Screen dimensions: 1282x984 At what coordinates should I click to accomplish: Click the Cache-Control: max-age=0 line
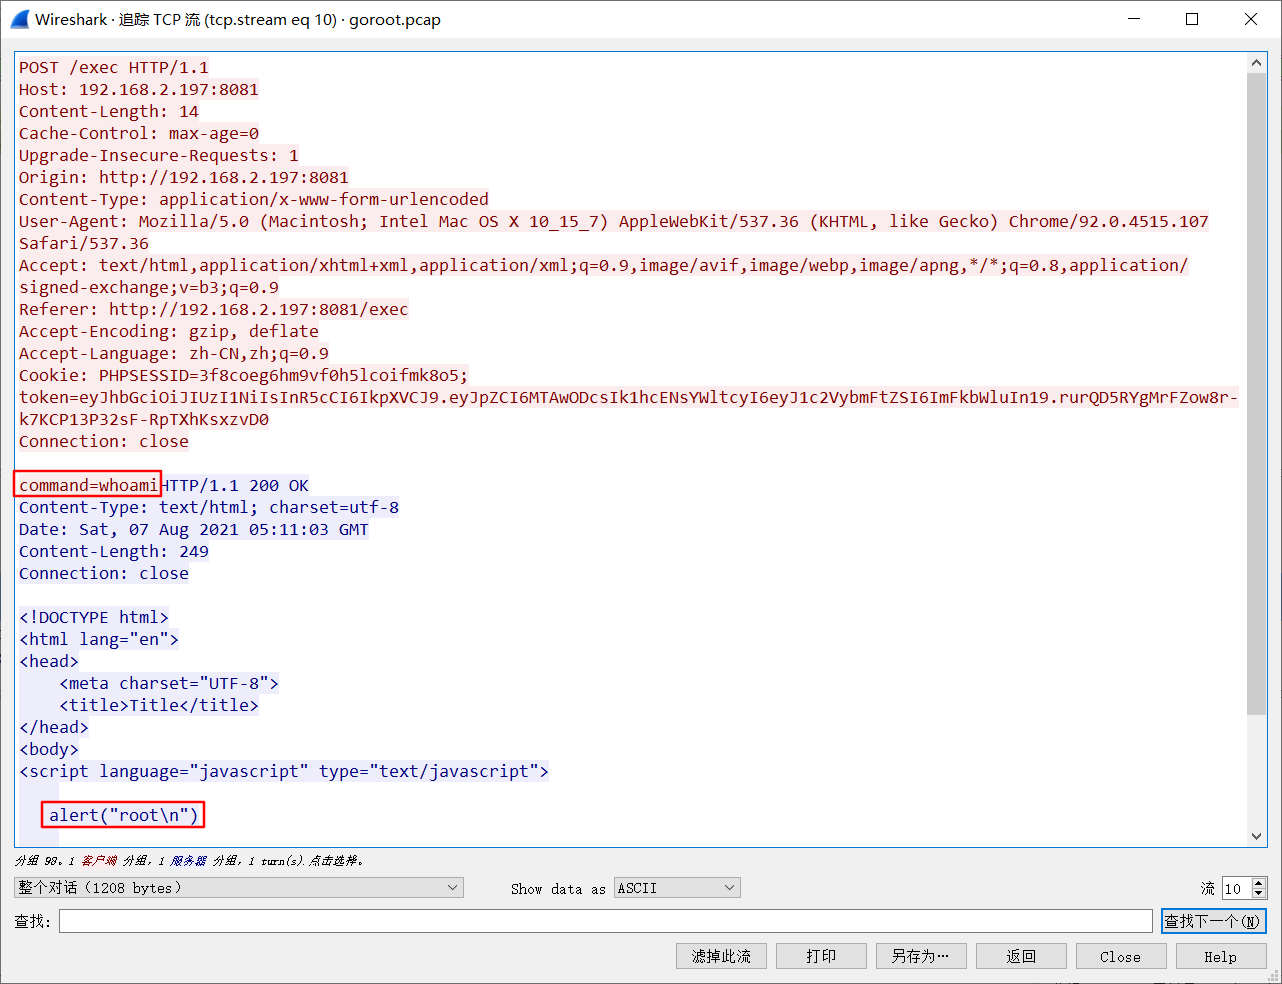pyautogui.click(x=139, y=133)
